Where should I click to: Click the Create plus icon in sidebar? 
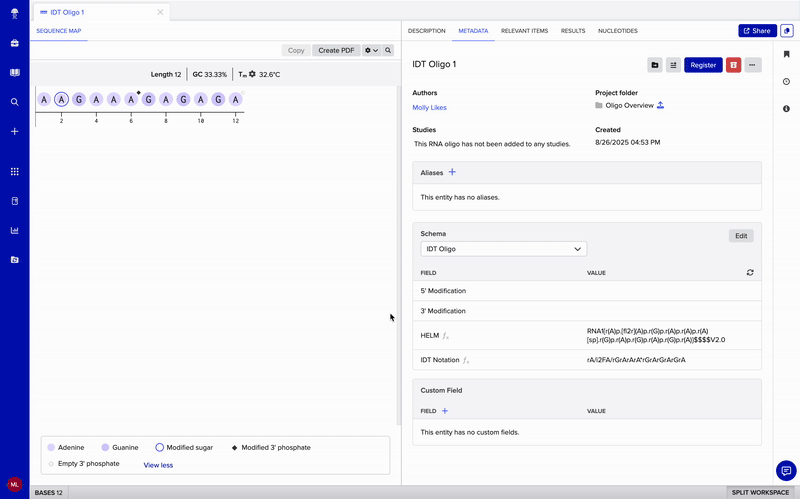pos(14,132)
